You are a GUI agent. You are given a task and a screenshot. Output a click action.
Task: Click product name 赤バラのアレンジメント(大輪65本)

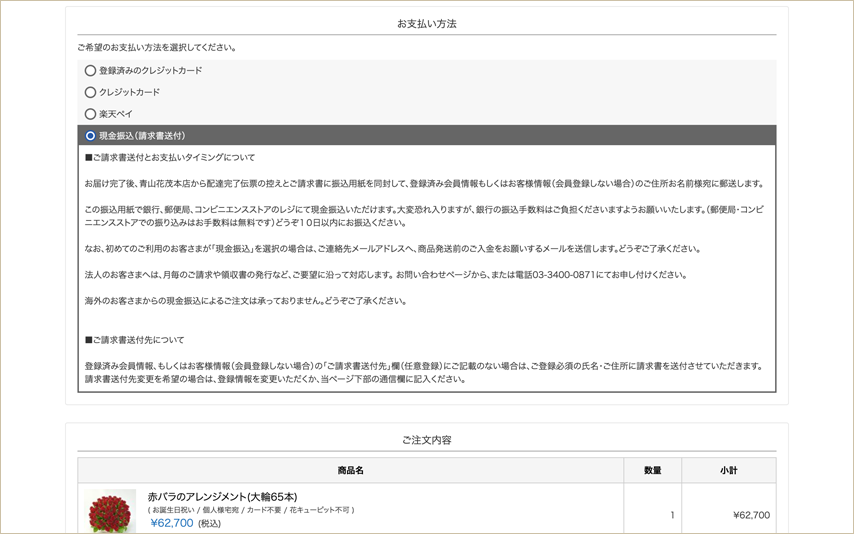pyautogui.click(x=222, y=497)
